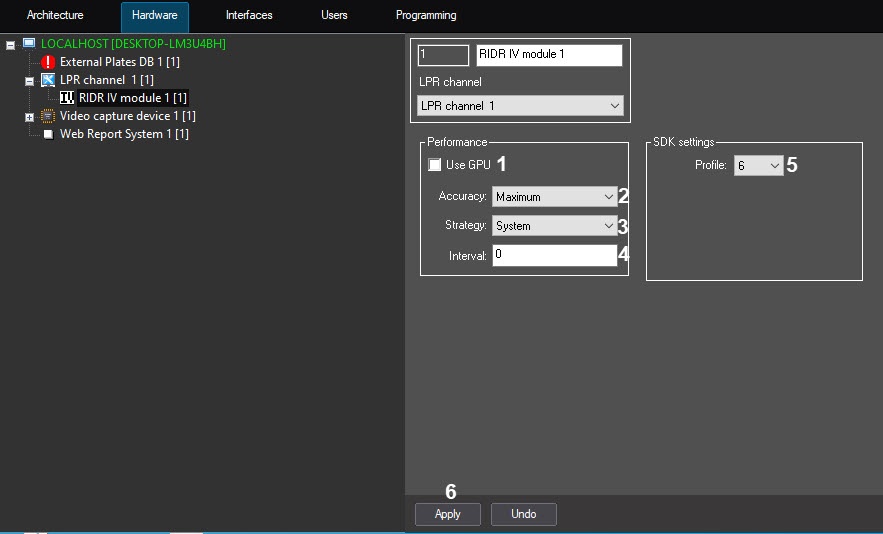
Task: Open the Strategy dropdown
Action: (554, 226)
